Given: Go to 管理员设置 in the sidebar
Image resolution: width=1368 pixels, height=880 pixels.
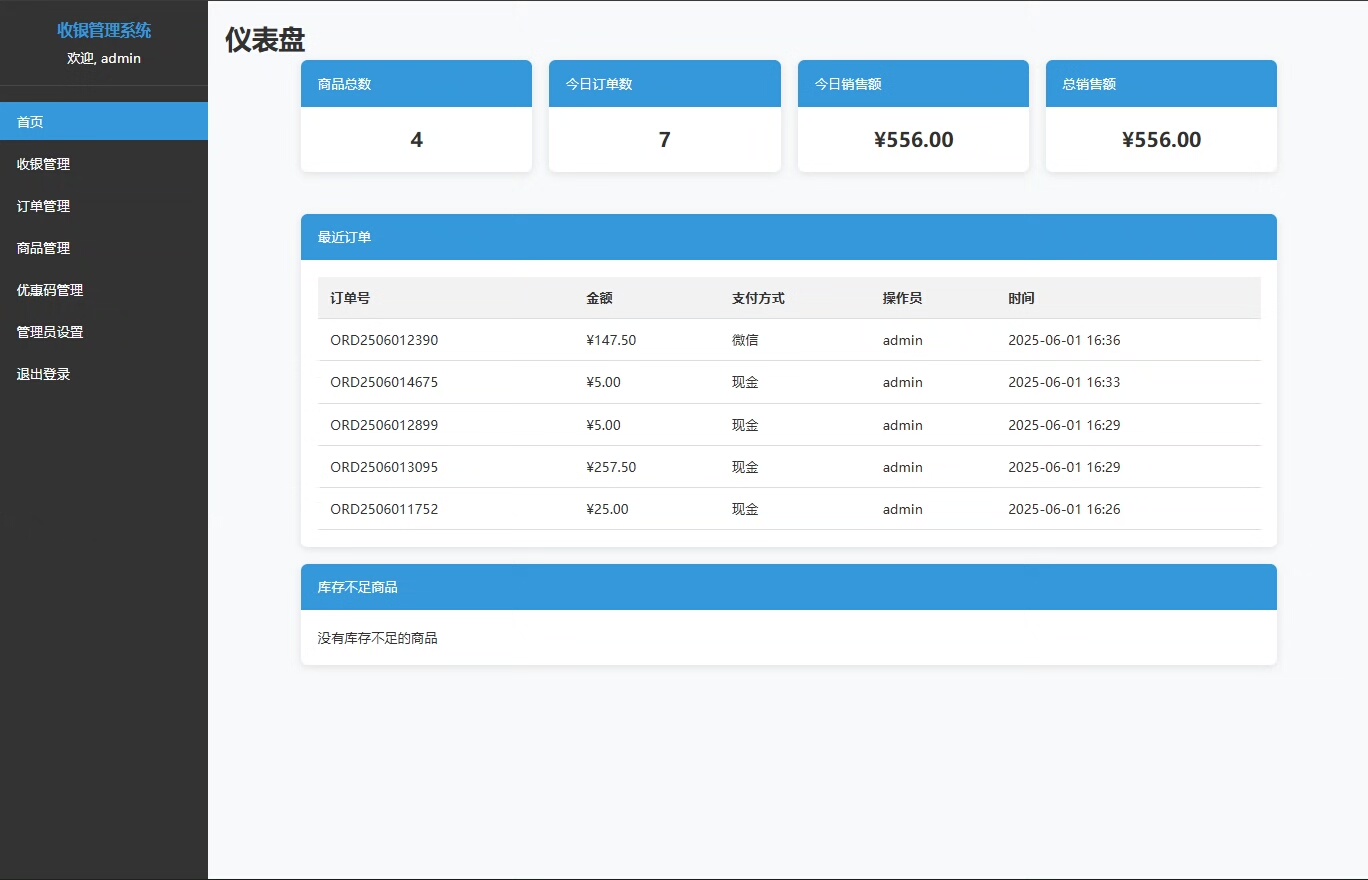Looking at the screenshot, I should tap(103, 332).
